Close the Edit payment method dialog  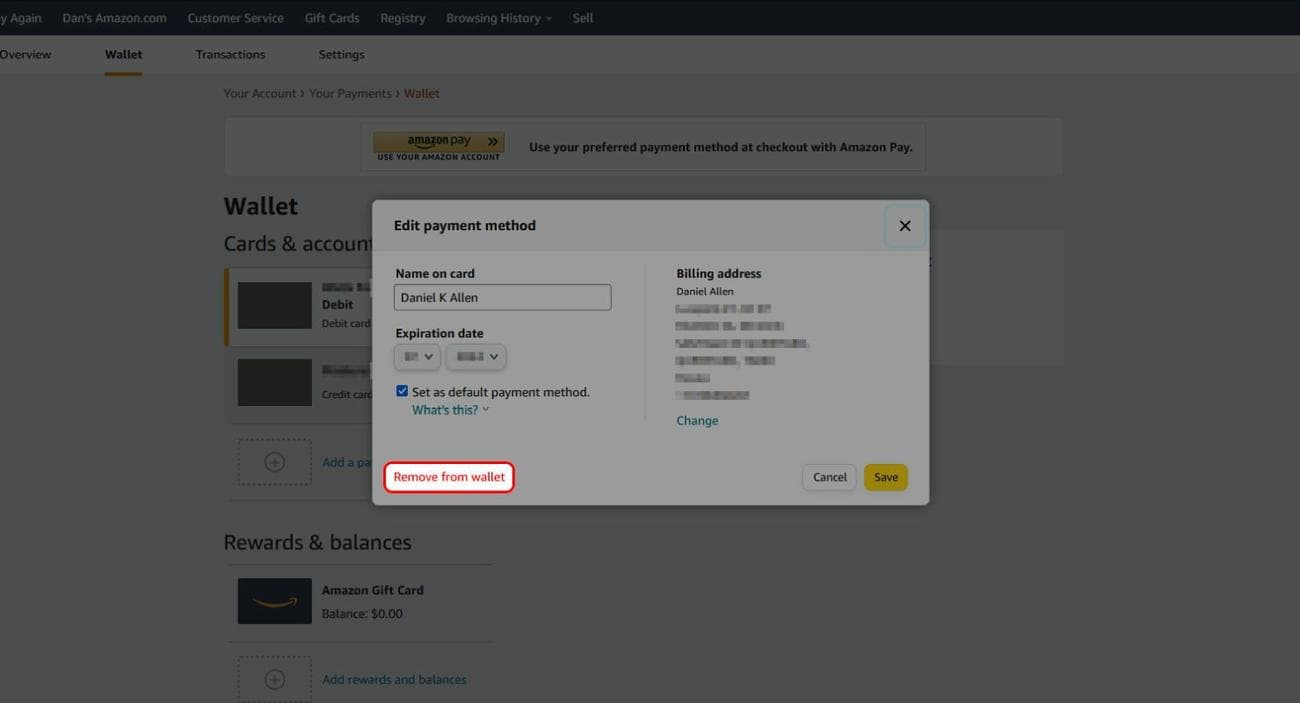(904, 226)
